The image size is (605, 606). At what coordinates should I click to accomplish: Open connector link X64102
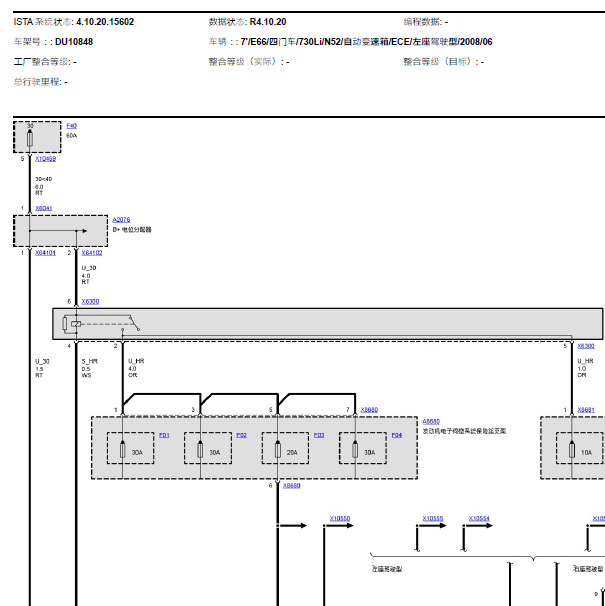92,253
